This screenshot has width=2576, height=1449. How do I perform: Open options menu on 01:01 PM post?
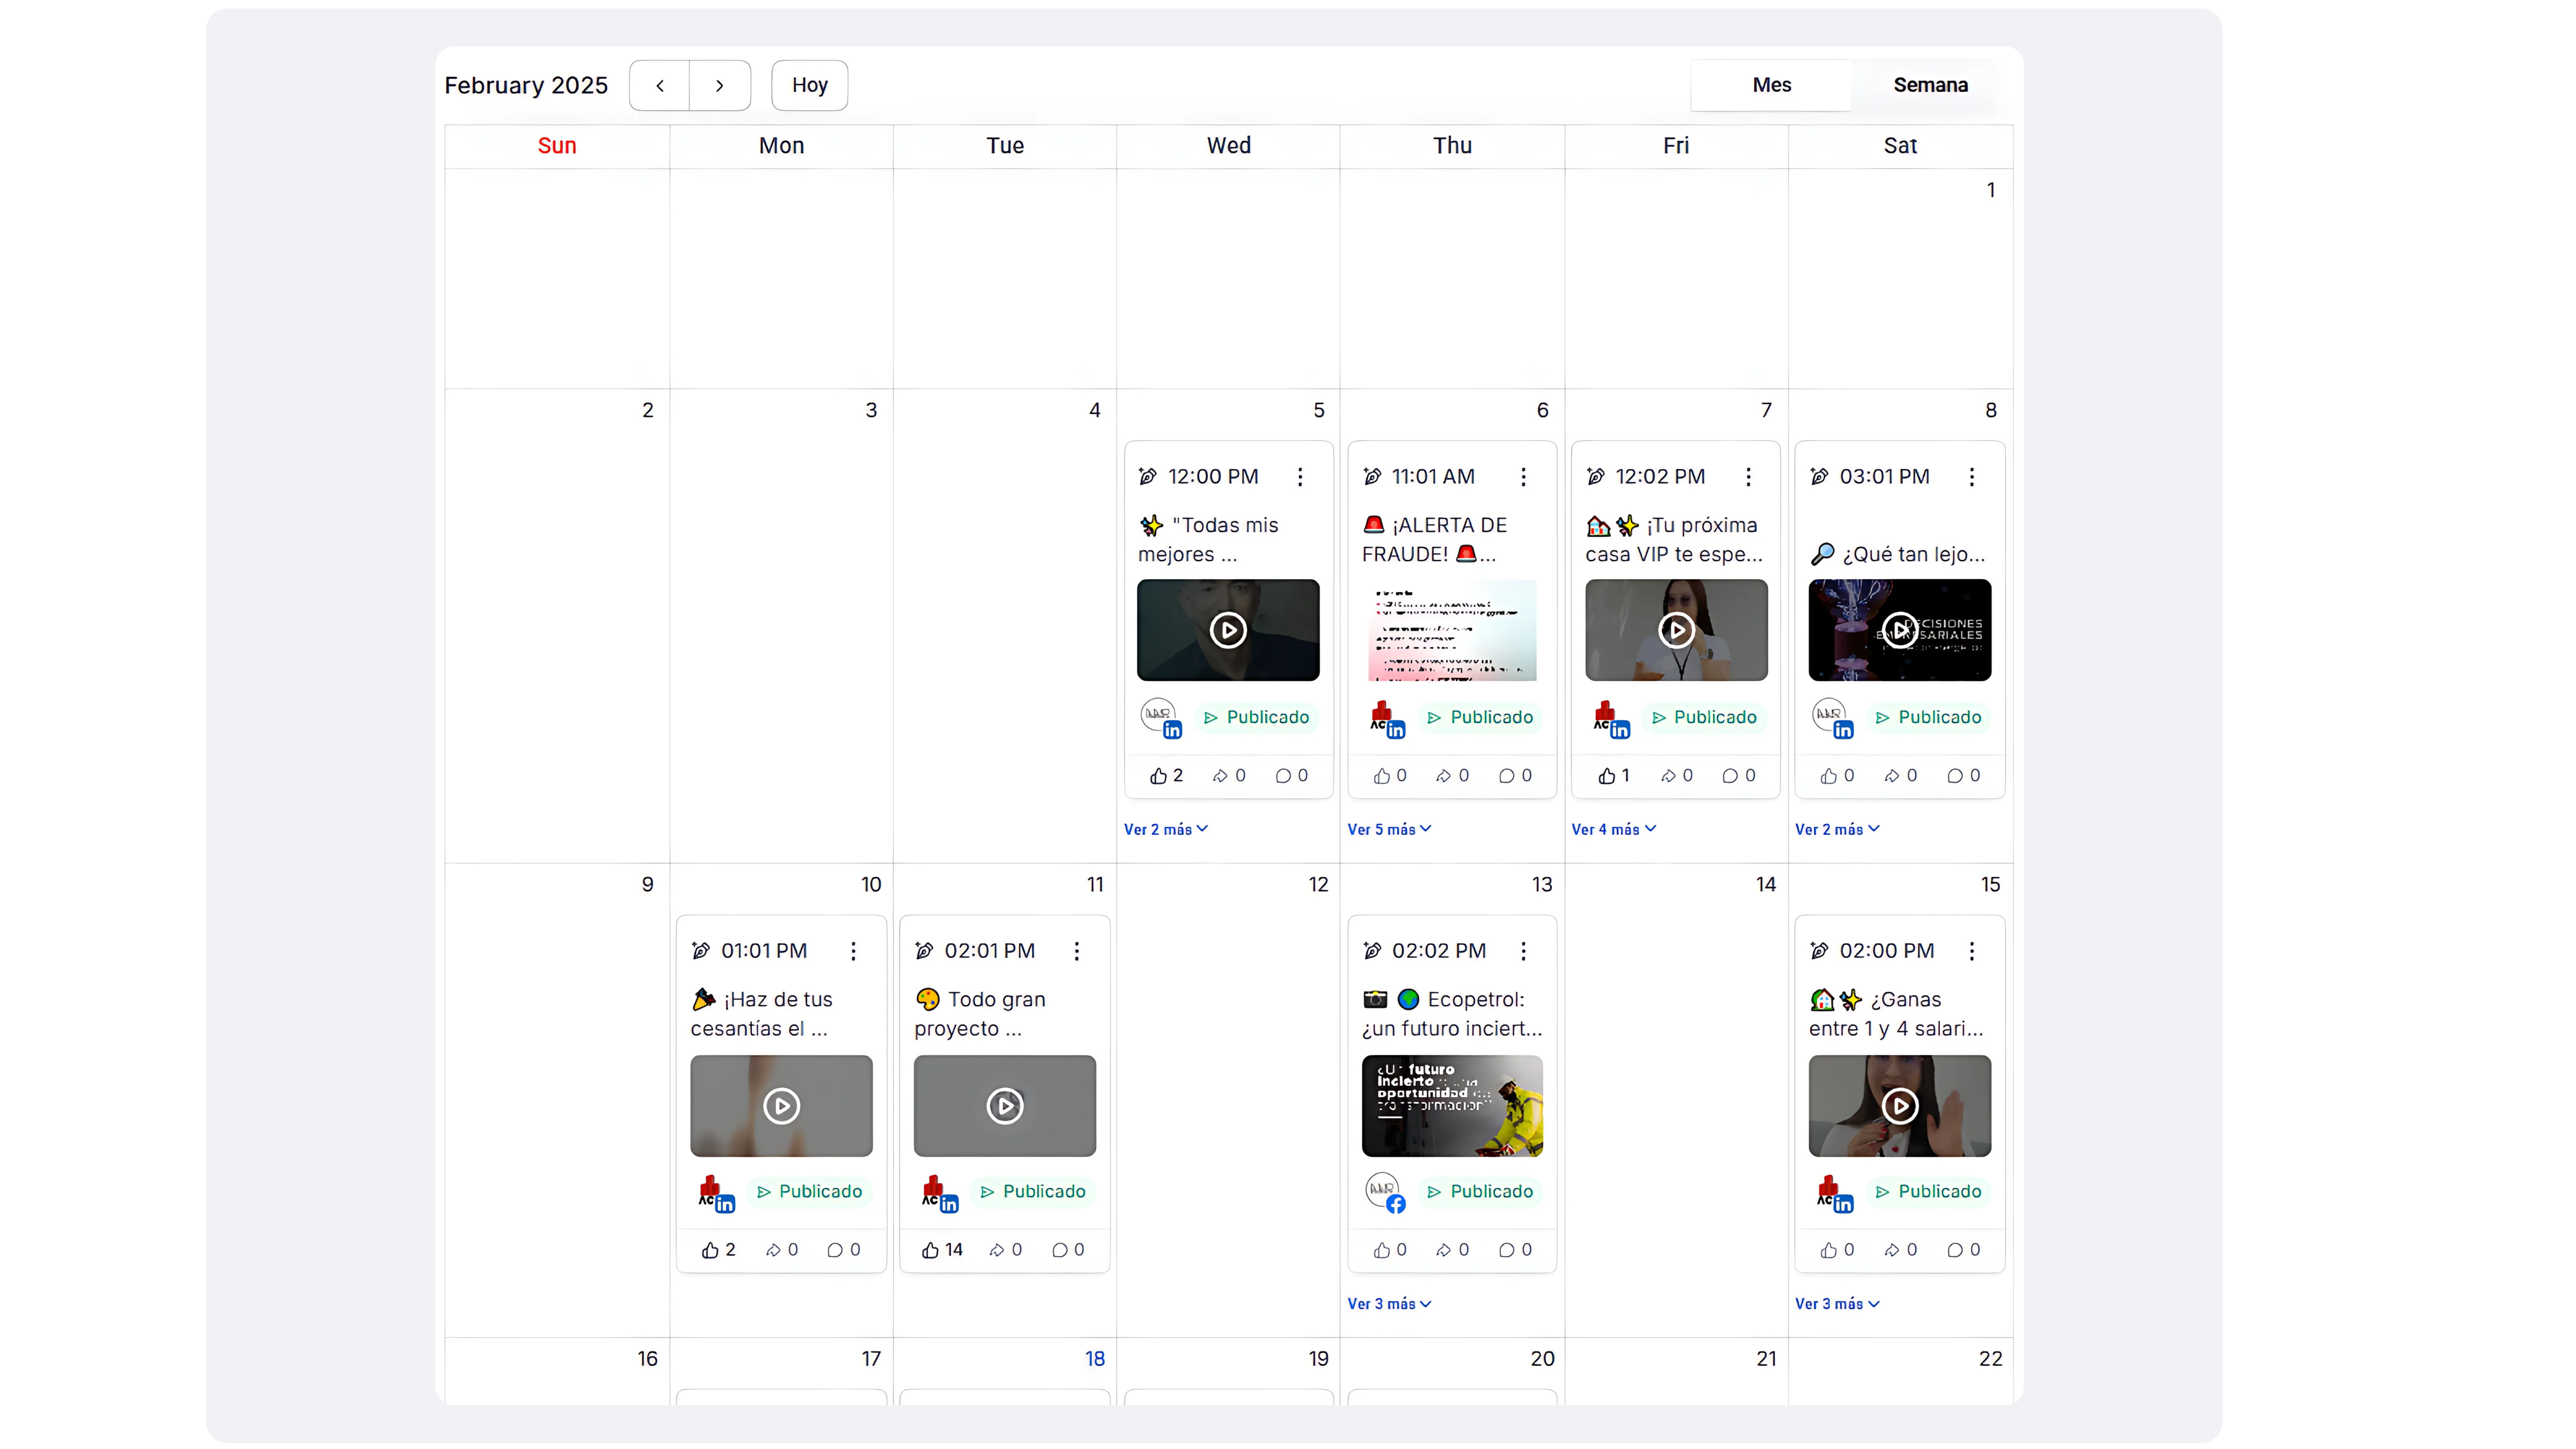853,951
